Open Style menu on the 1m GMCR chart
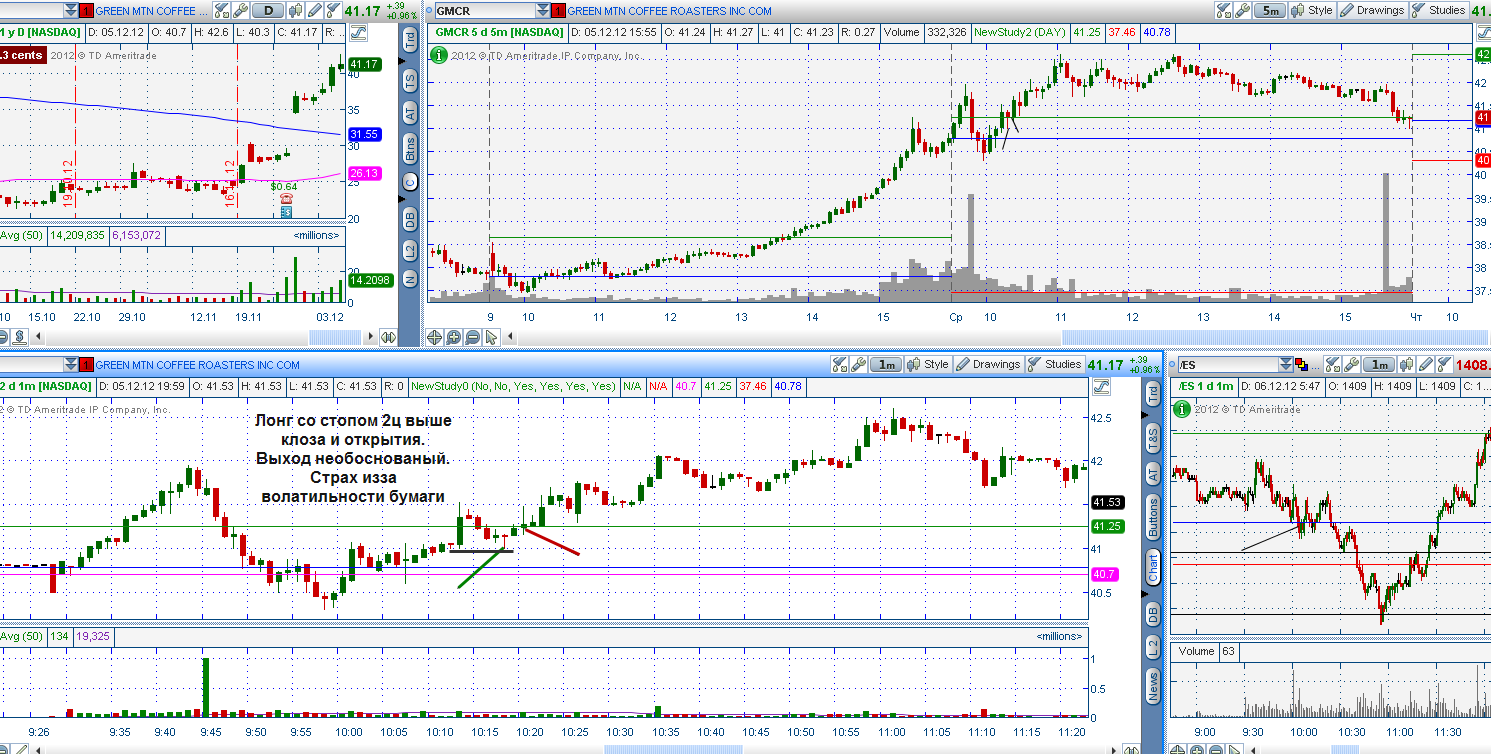The height and width of the screenshot is (754, 1491). (928, 364)
